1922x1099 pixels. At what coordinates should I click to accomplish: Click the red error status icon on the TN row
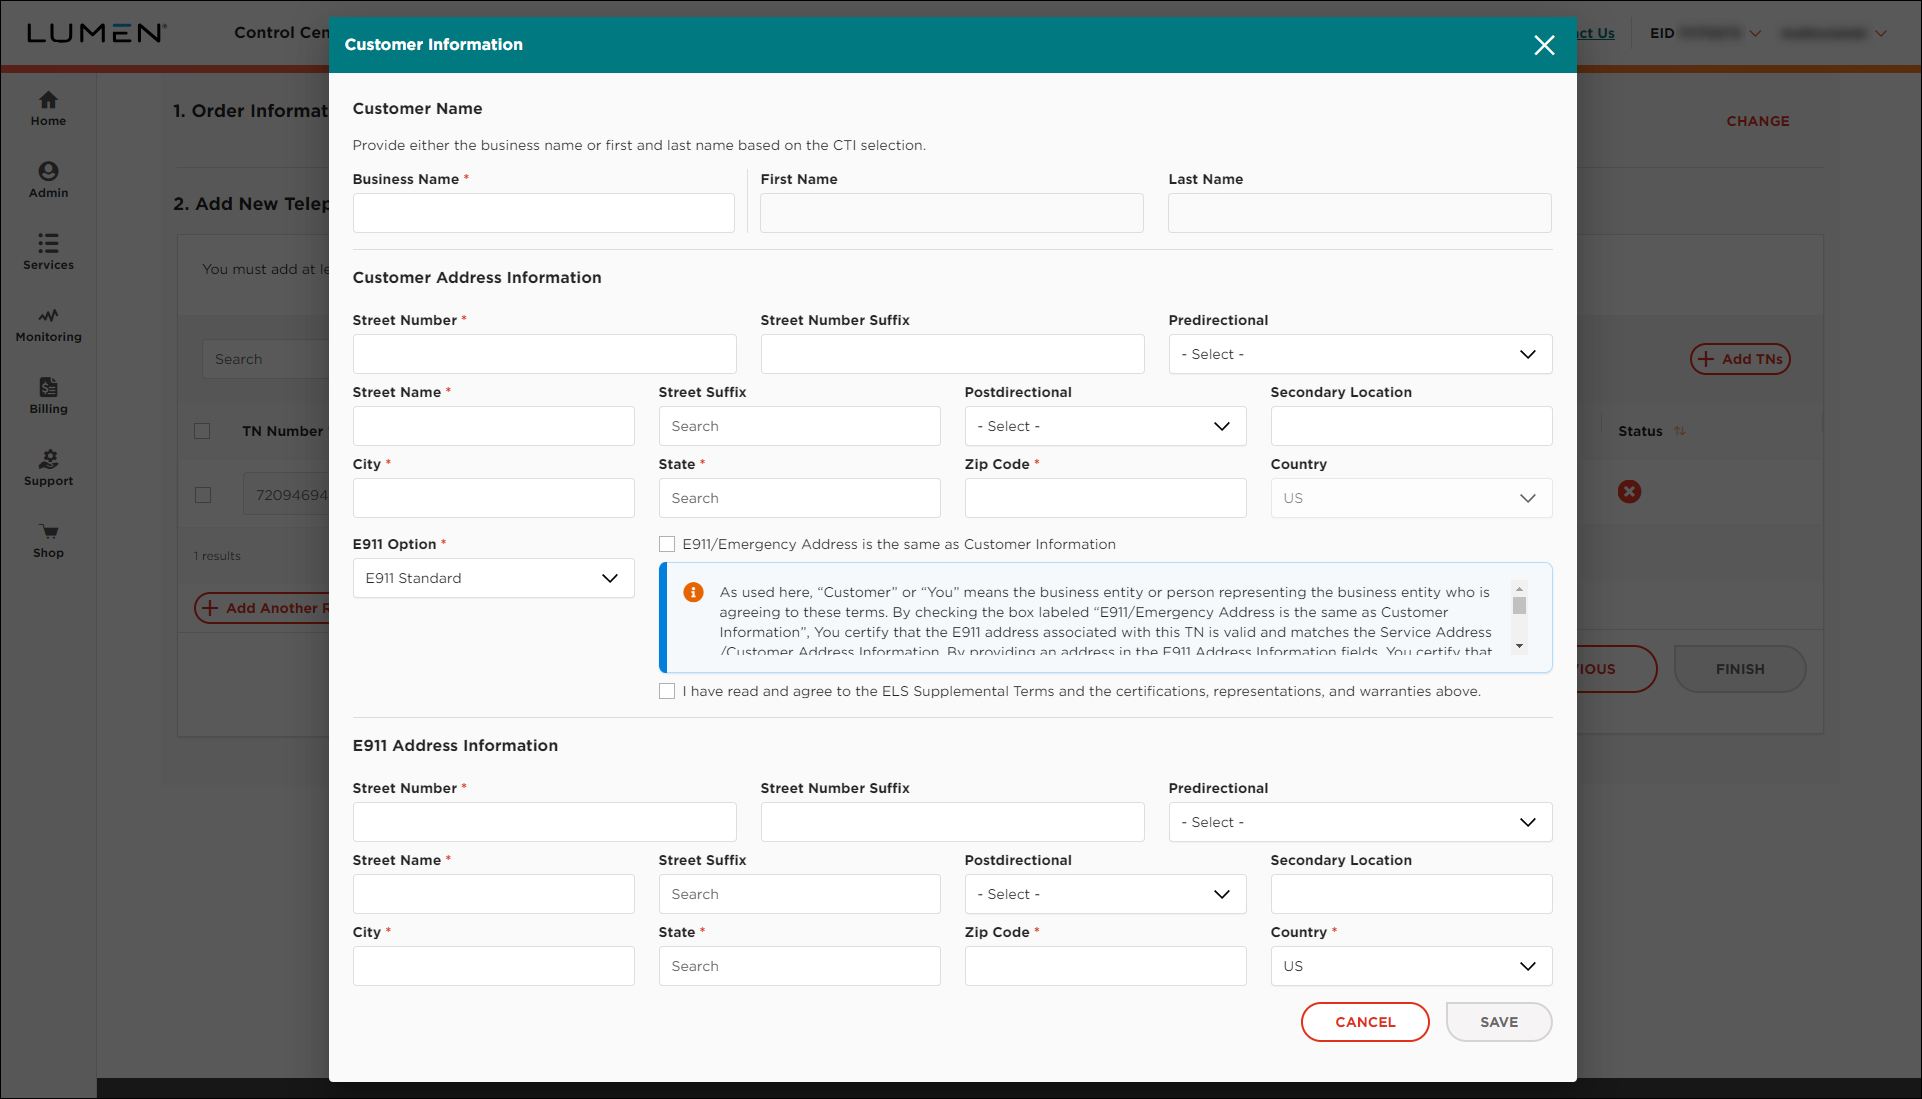tap(1629, 491)
